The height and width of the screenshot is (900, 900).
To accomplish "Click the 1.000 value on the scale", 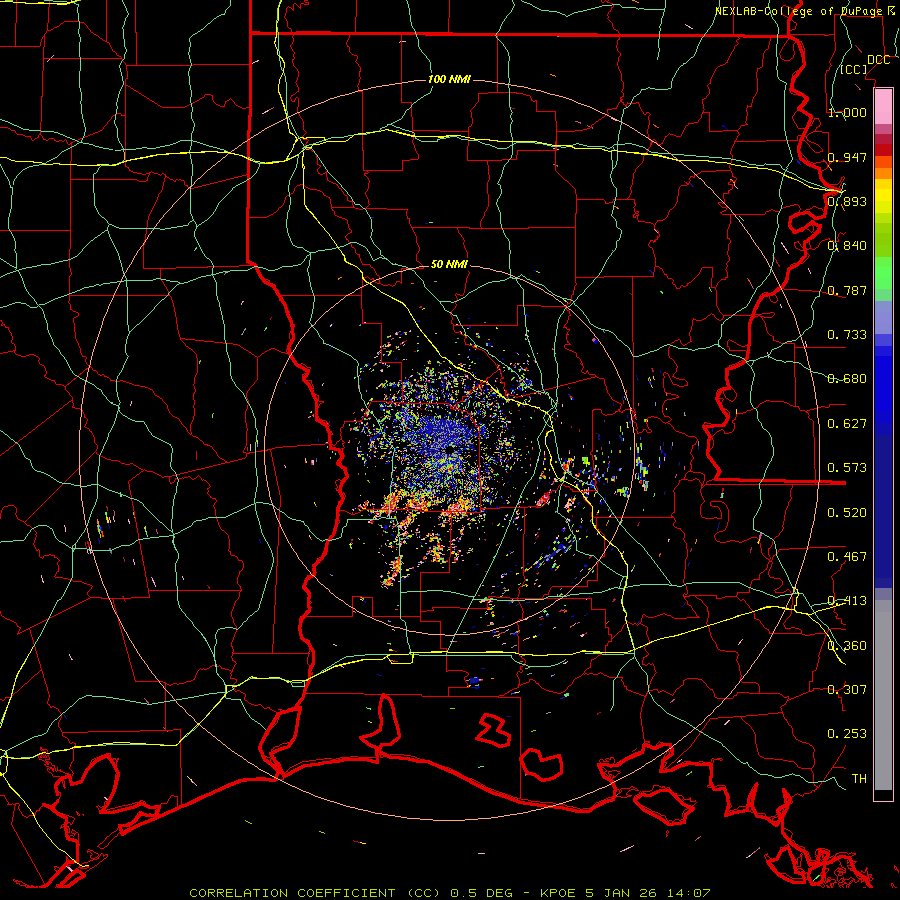I will [847, 112].
